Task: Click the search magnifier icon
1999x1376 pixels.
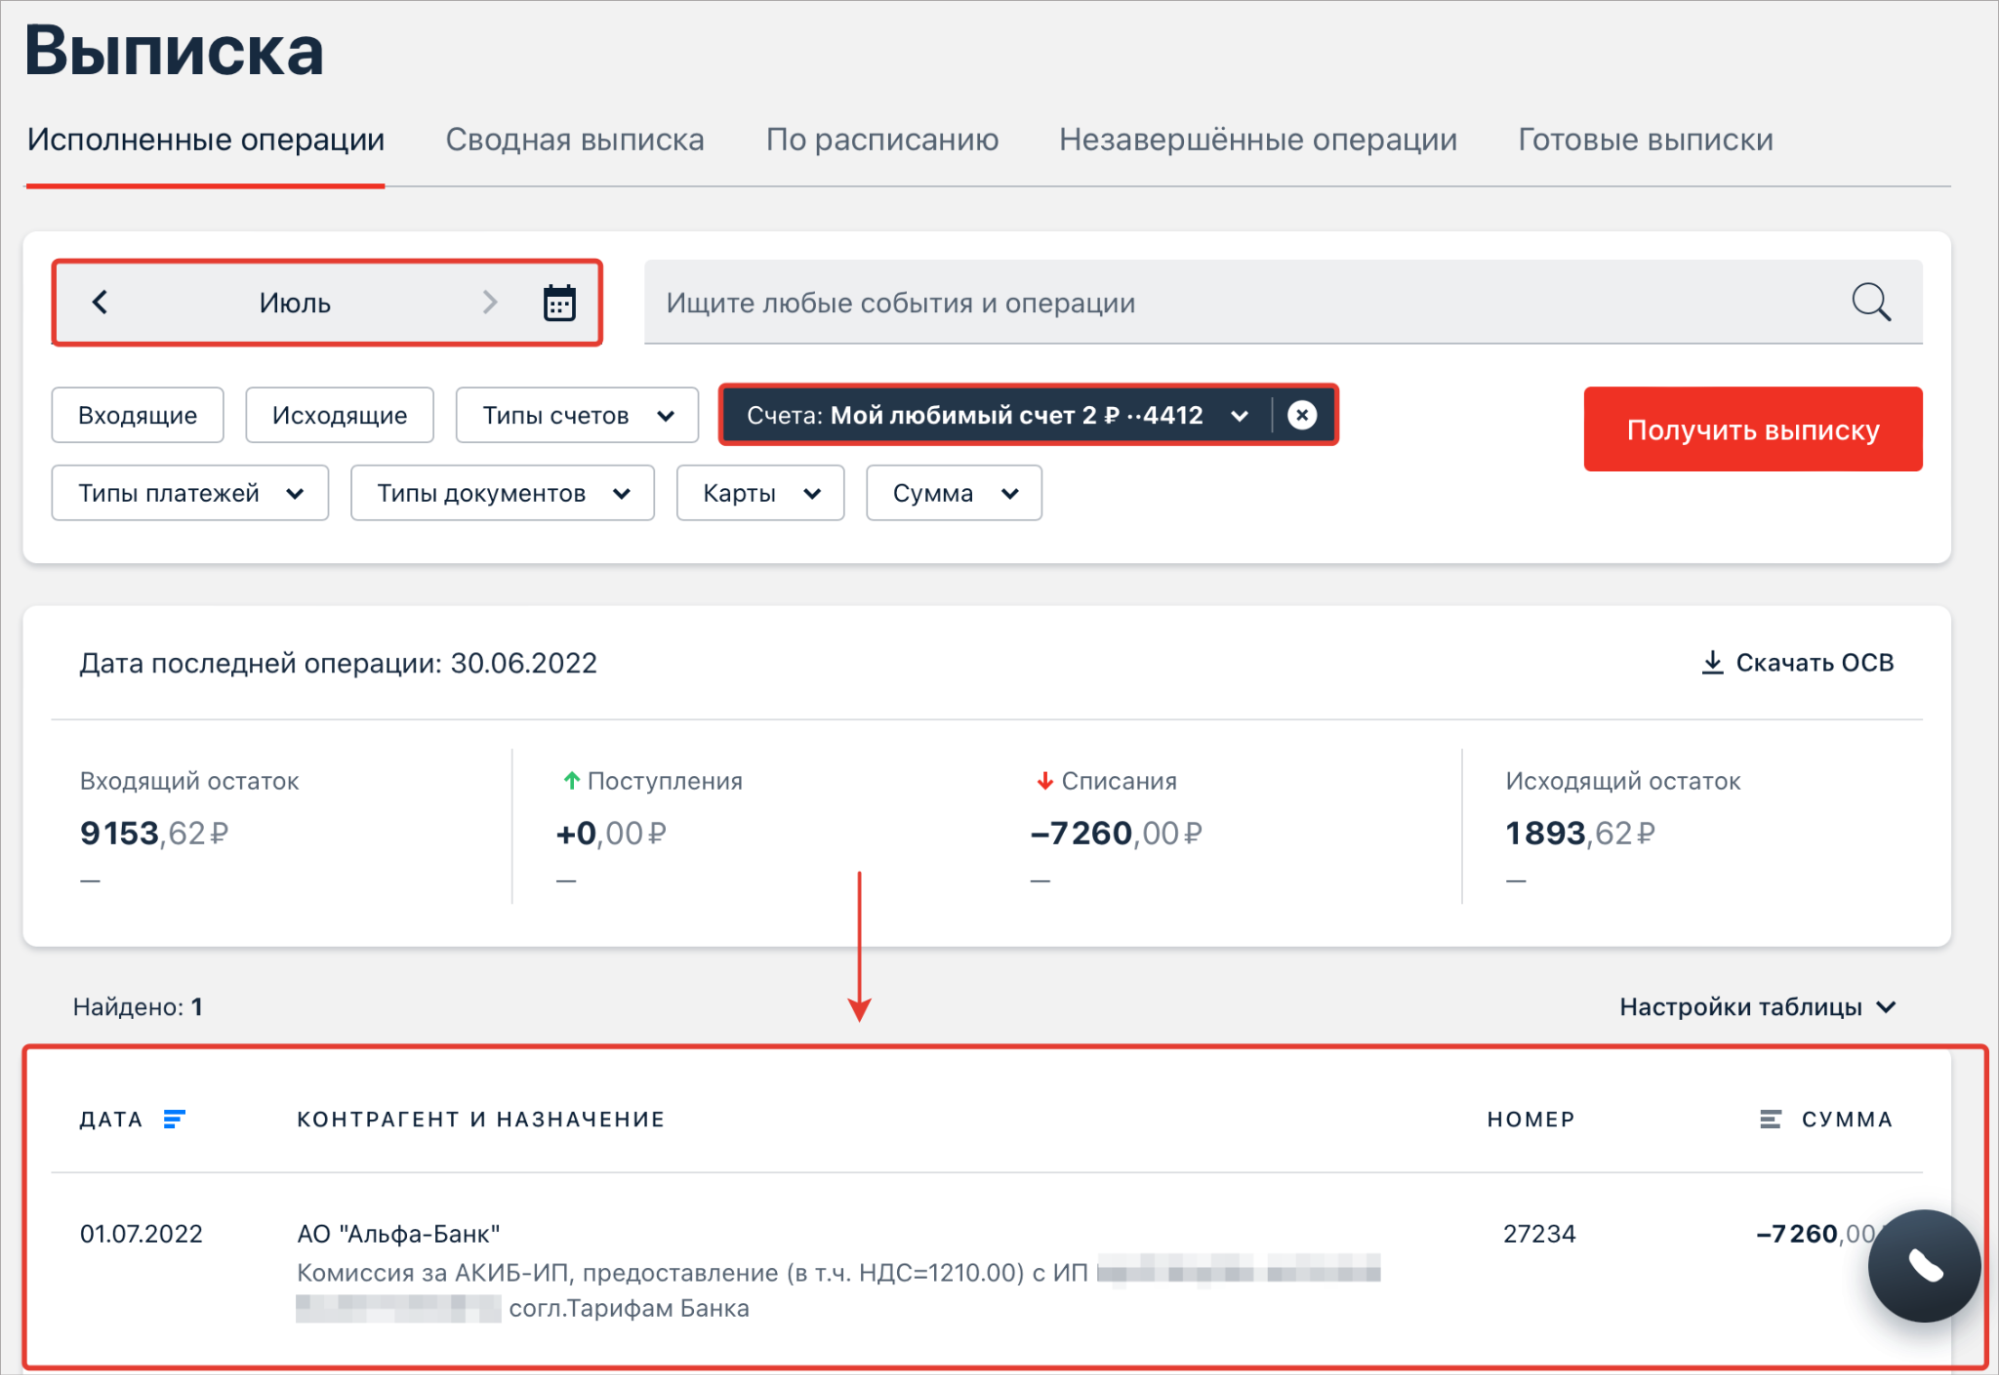Action: pos(1870,302)
